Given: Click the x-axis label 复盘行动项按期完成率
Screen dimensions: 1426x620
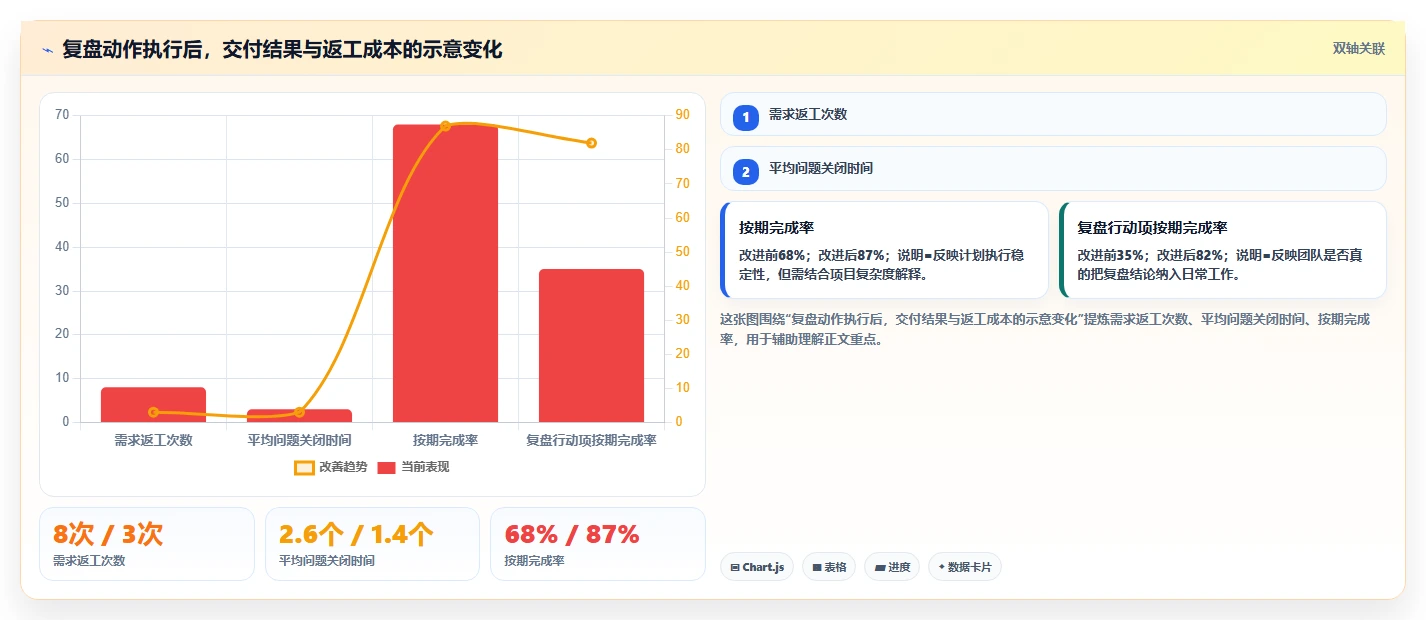Looking at the screenshot, I should pyautogui.click(x=591, y=440).
